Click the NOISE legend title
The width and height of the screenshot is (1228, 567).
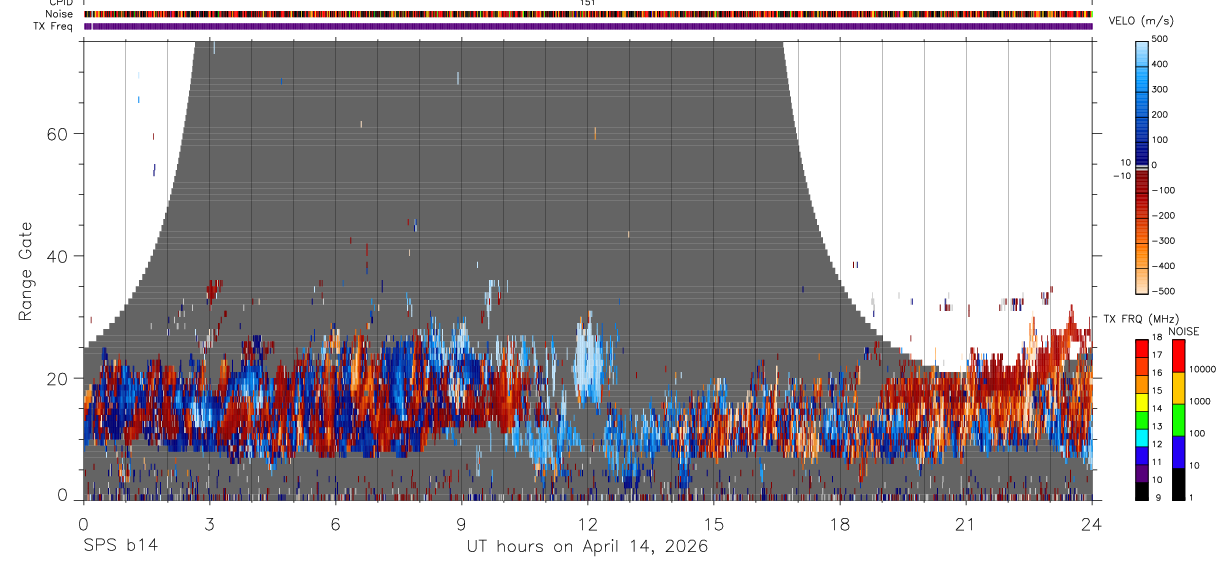point(1184,331)
